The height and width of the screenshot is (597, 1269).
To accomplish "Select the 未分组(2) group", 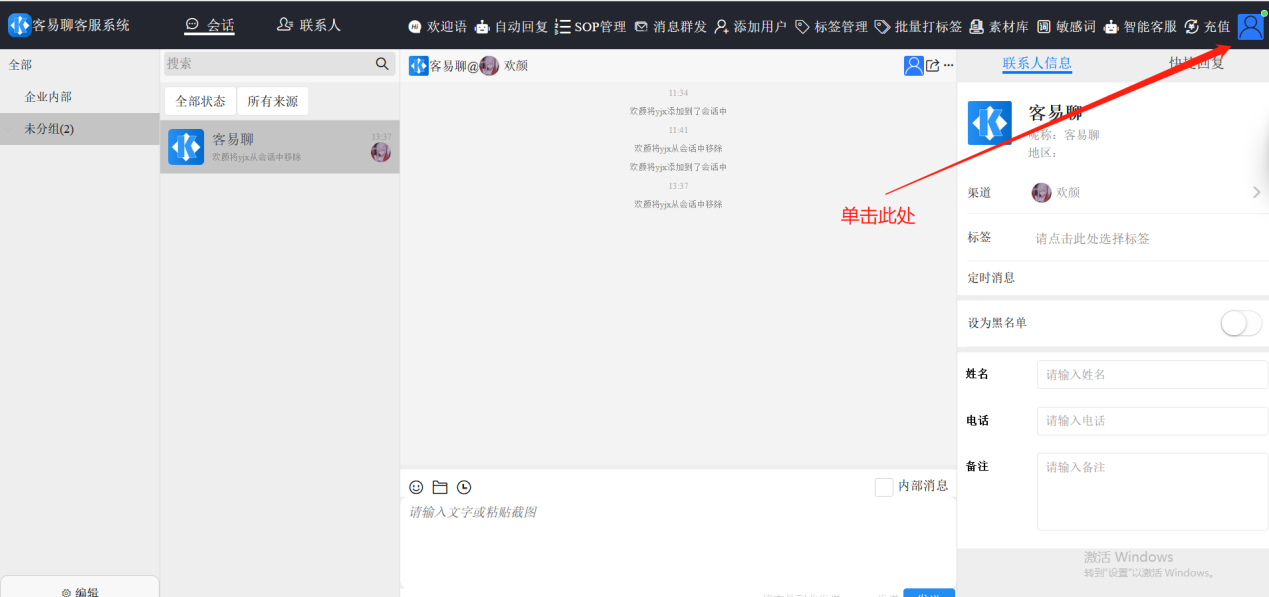I will (79, 129).
